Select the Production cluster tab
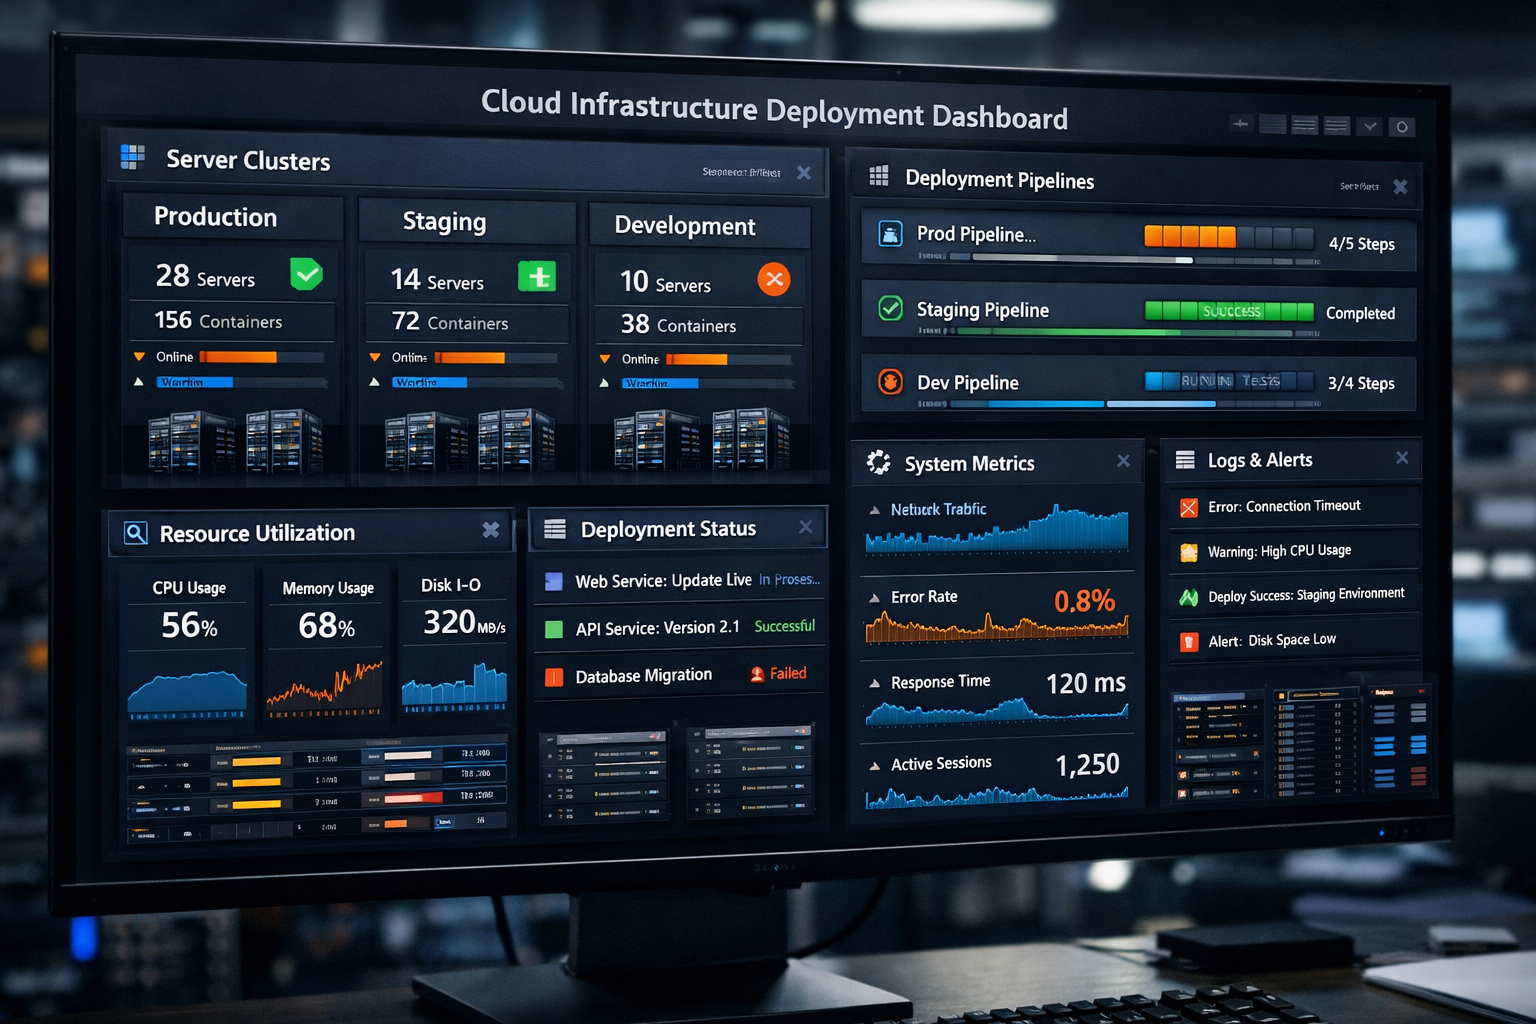 click(233, 217)
